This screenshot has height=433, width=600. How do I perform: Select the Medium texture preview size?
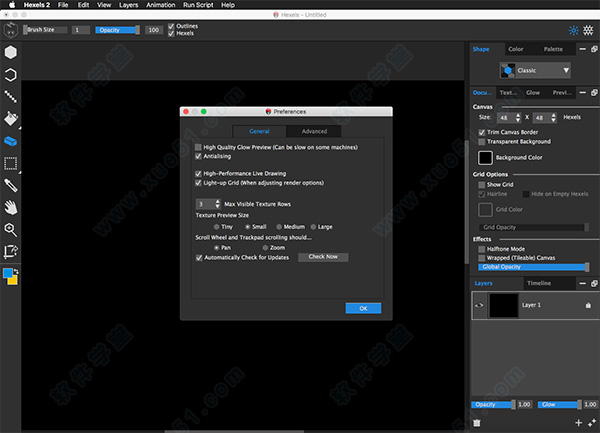tap(279, 227)
